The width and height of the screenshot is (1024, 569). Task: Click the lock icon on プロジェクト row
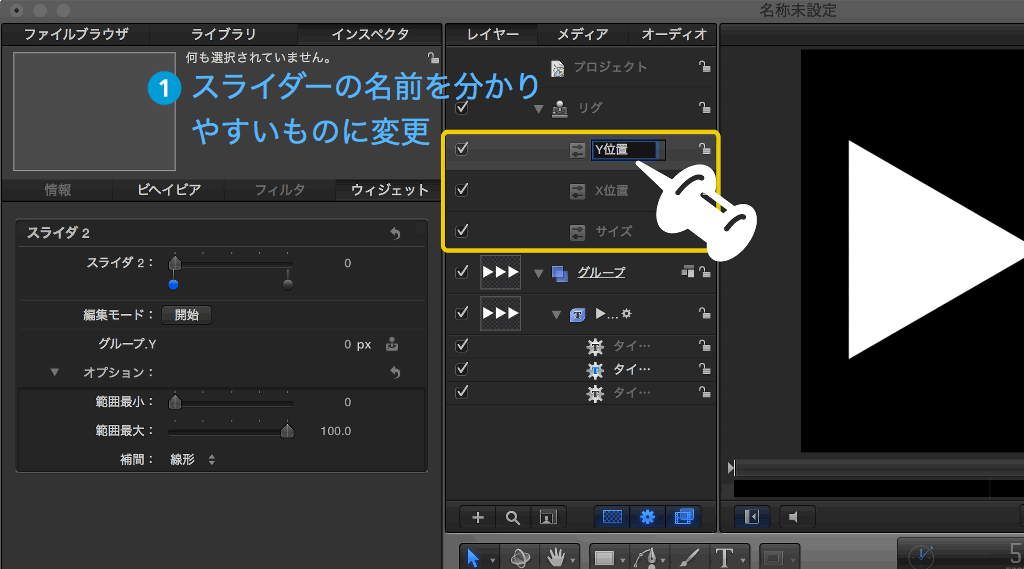tap(704, 67)
